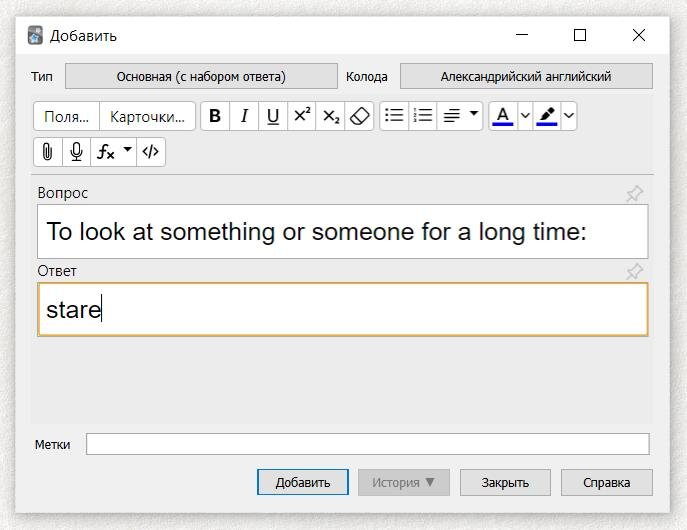Viewport: 687px width, 530px height.
Task: Toggle italic formatting
Action: [244, 116]
